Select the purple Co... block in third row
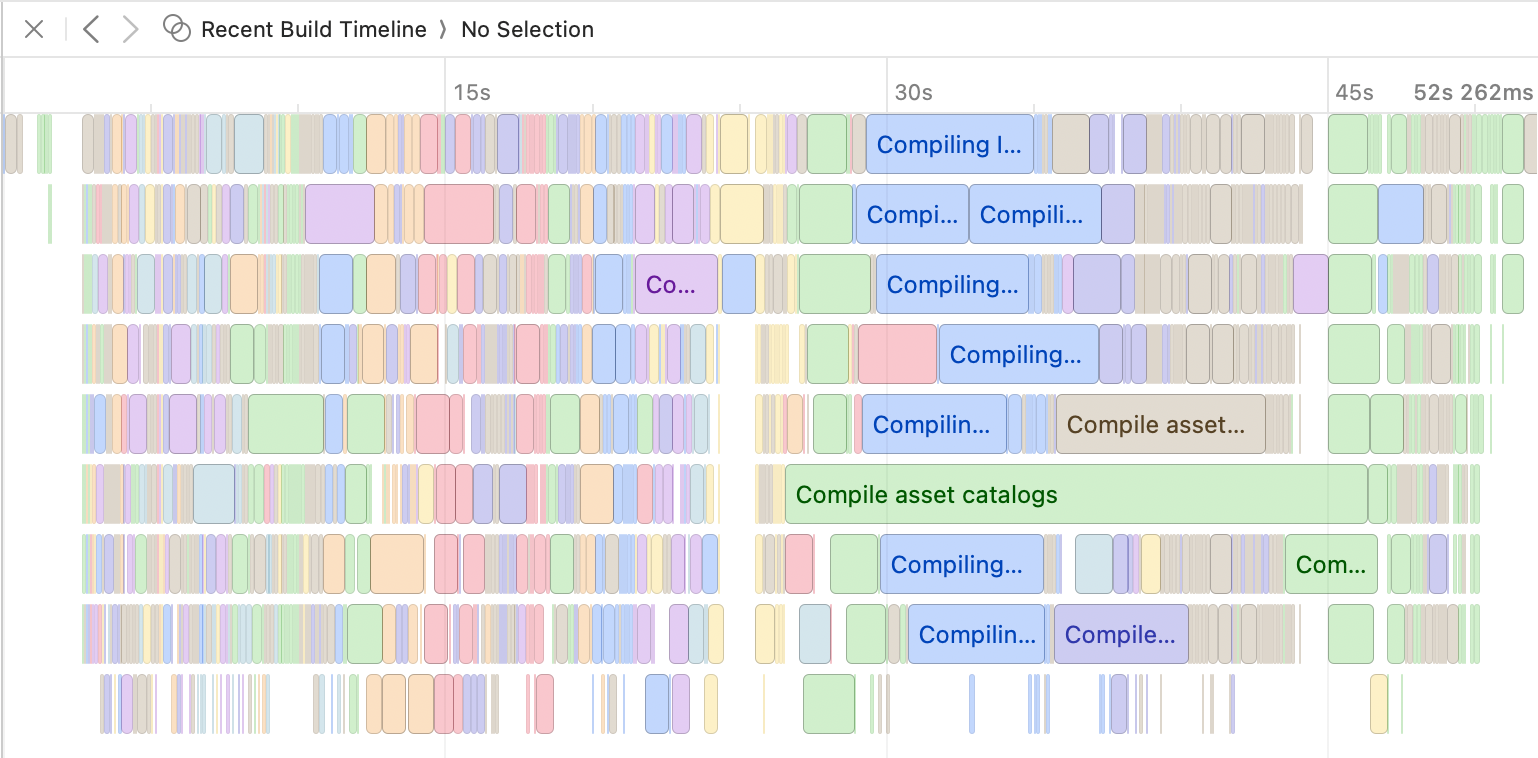 click(676, 284)
